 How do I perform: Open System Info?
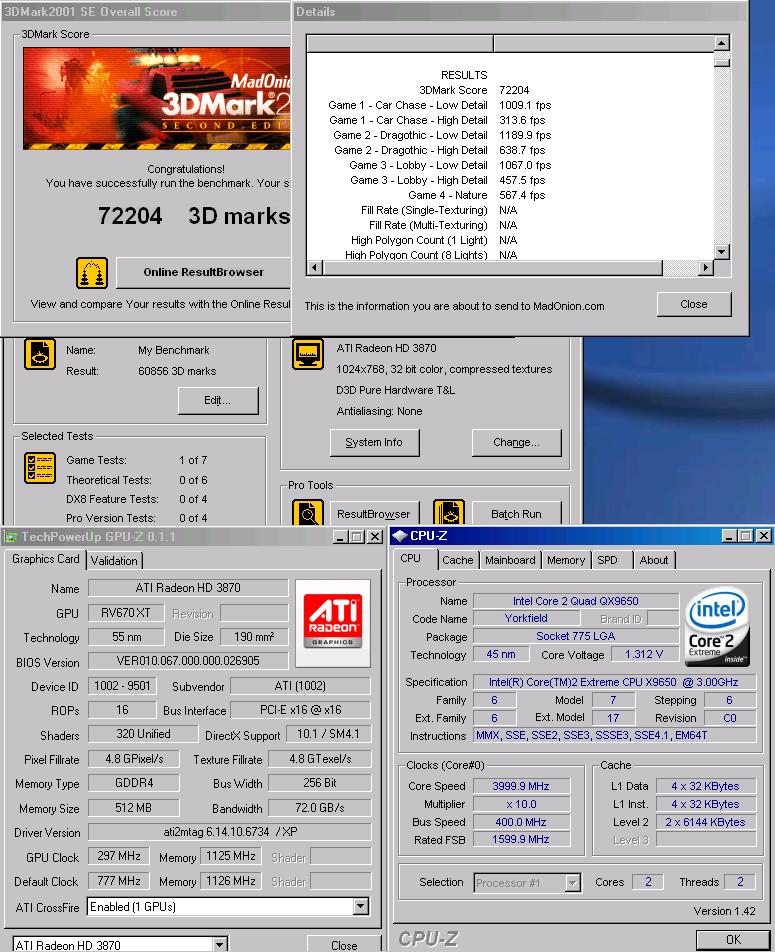click(x=374, y=443)
